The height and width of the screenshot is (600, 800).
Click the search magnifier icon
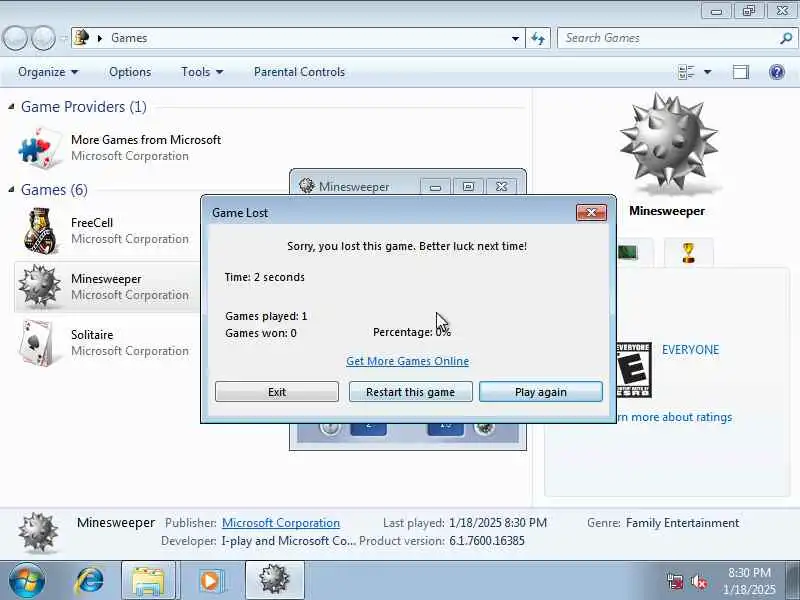[x=786, y=38]
